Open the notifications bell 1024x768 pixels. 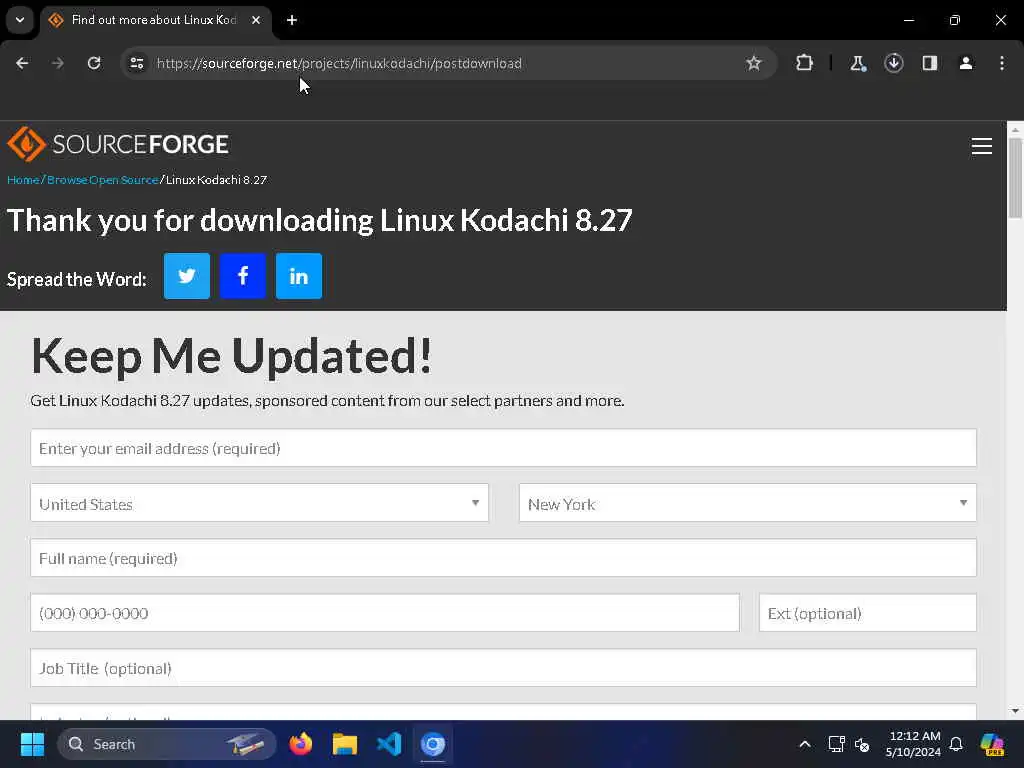click(x=956, y=744)
